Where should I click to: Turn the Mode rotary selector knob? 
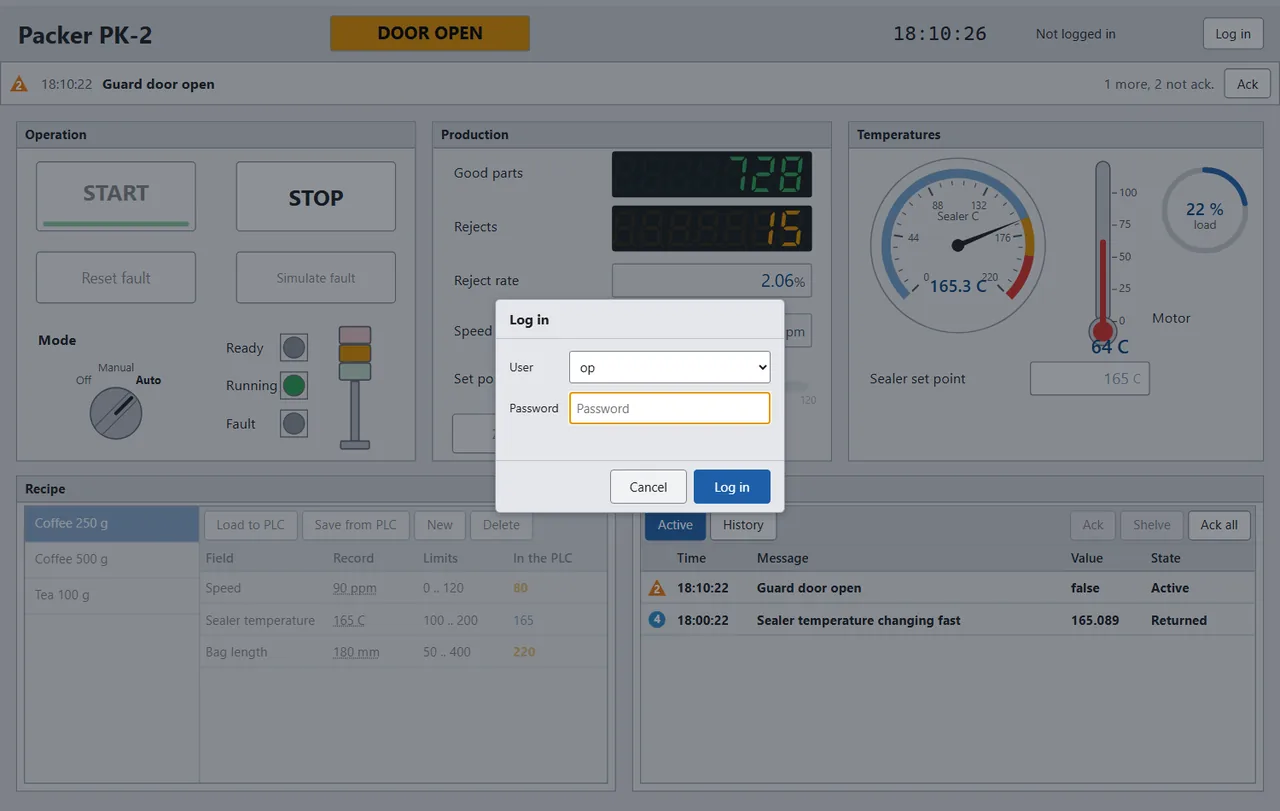point(116,413)
